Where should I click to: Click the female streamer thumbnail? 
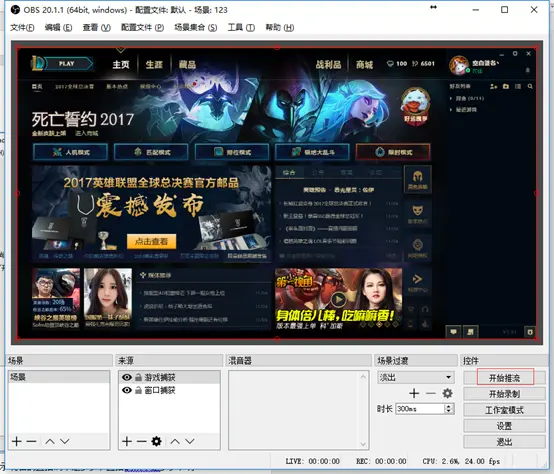pos(108,298)
